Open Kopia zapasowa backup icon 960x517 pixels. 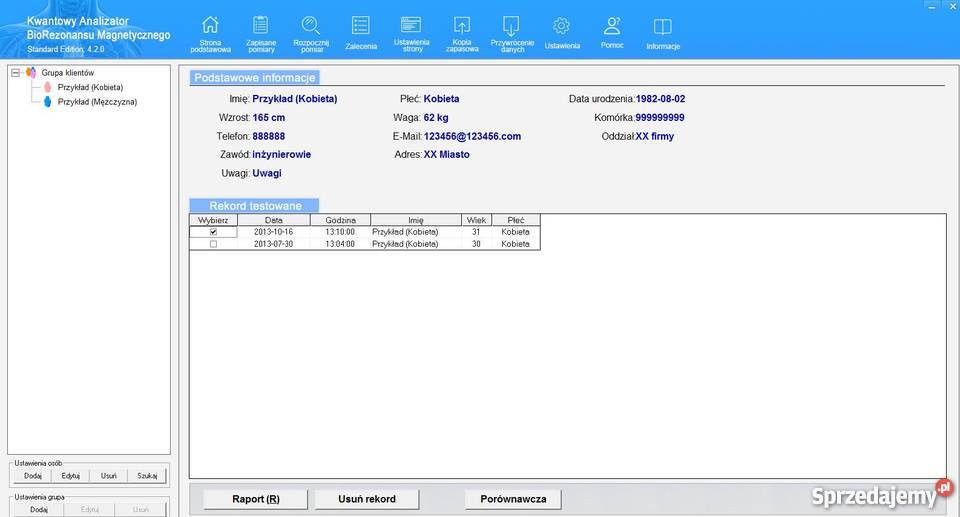(462, 25)
